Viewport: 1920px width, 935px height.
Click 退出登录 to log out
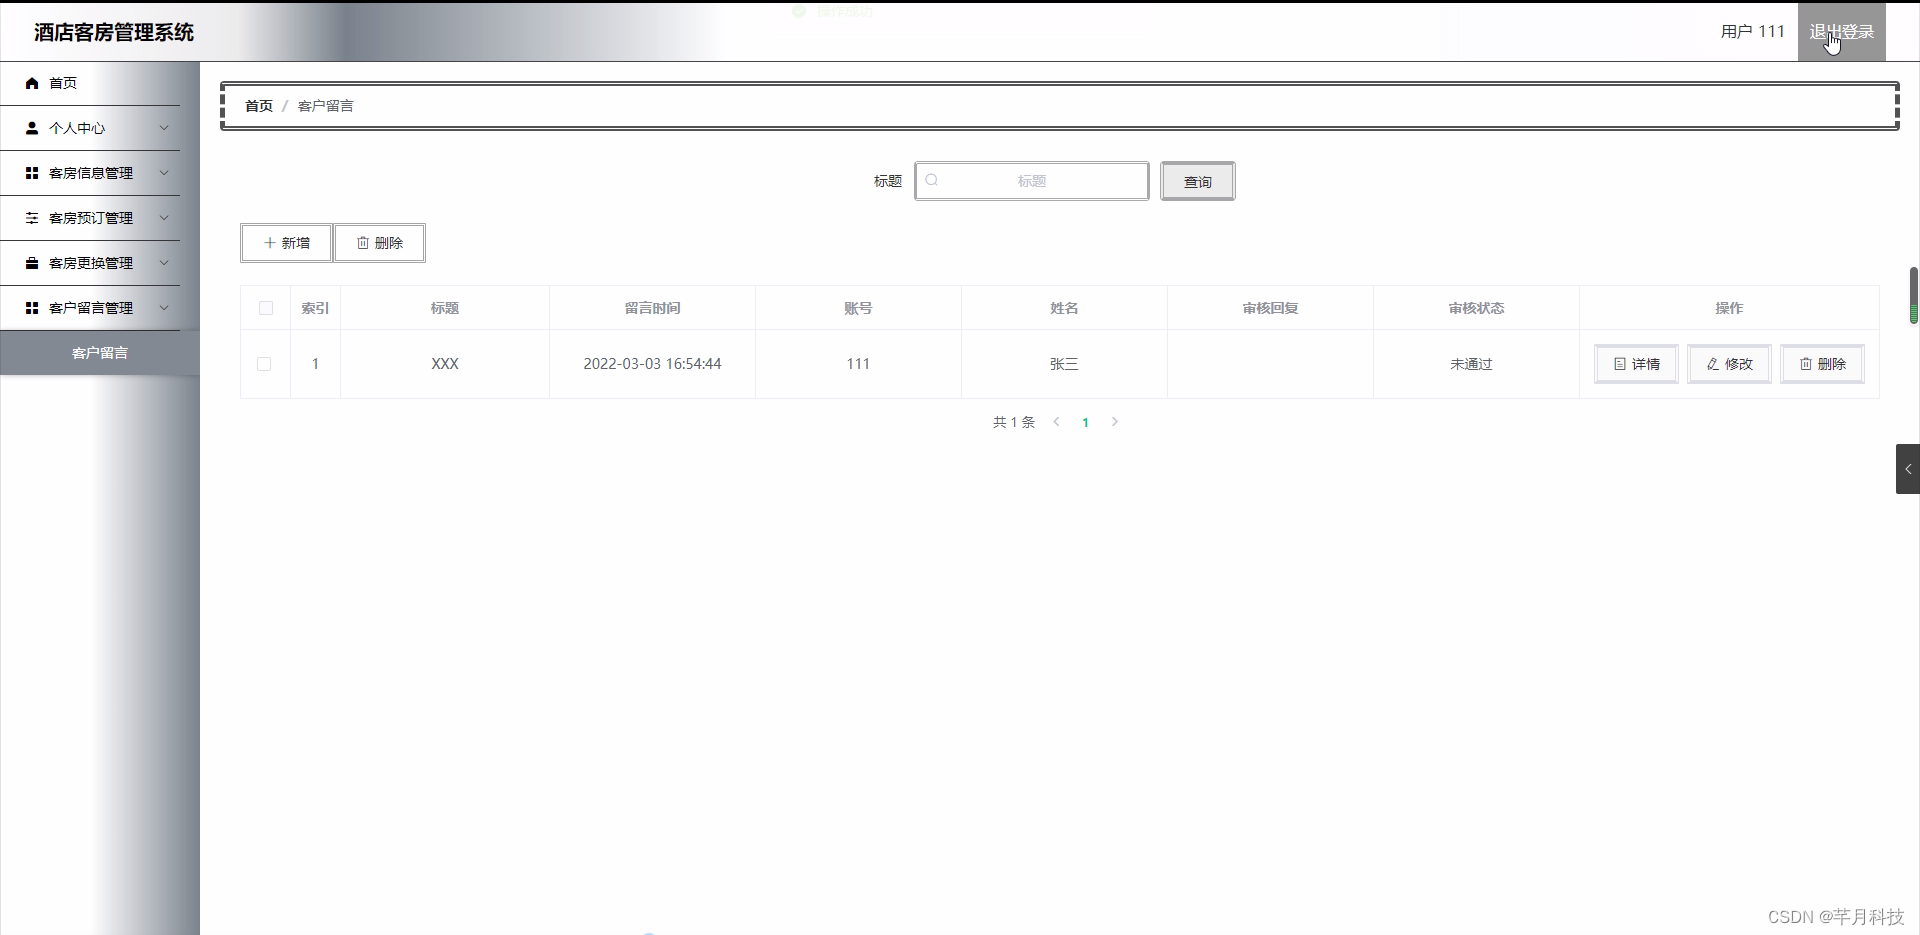(1841, 32)
